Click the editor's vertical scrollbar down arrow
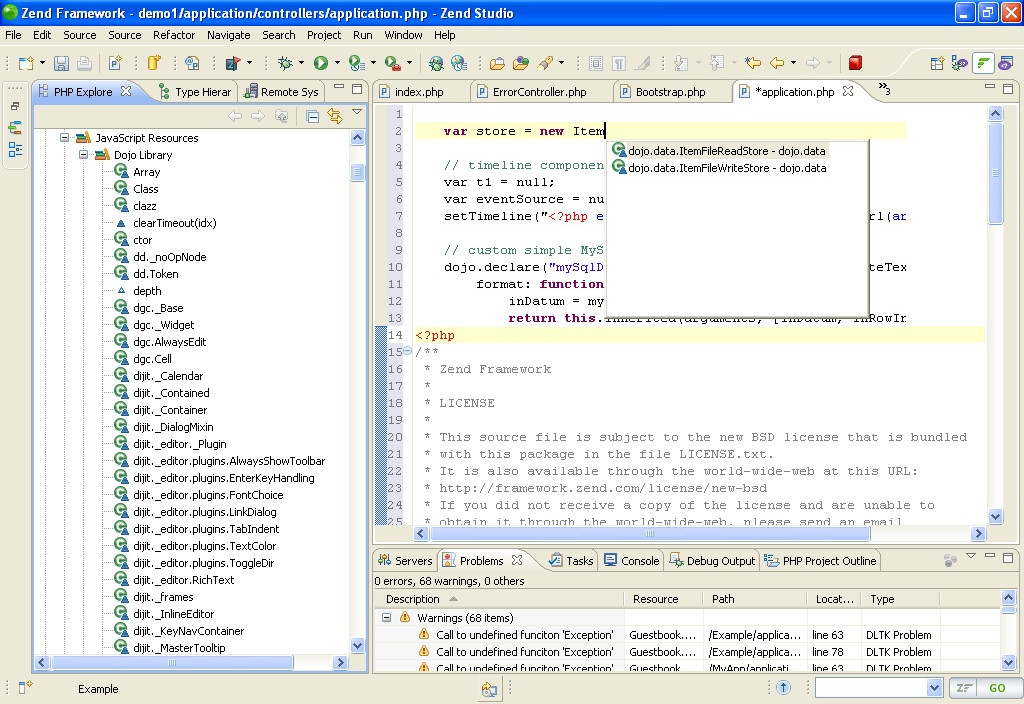The height and width of the screenshot is (704, 1024). (995, 517)
